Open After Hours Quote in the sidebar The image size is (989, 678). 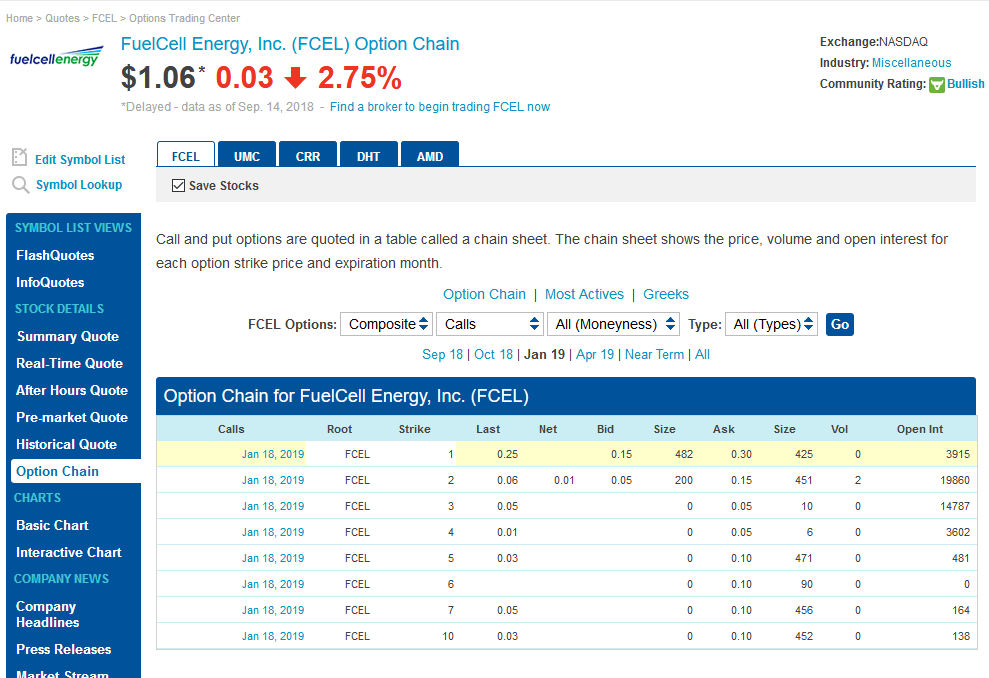pyautogui.click(x=72, y=390)
